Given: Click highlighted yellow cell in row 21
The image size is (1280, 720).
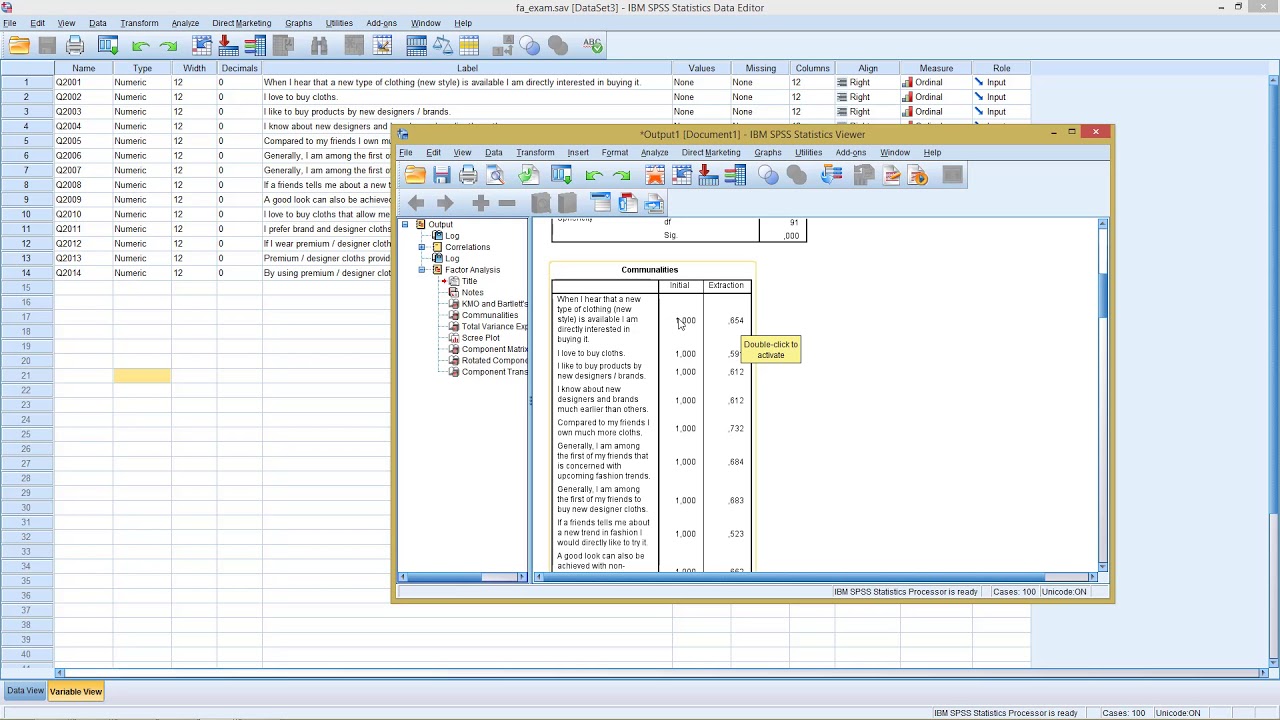Looking at the screenshot, I should [x=142, y=375].
